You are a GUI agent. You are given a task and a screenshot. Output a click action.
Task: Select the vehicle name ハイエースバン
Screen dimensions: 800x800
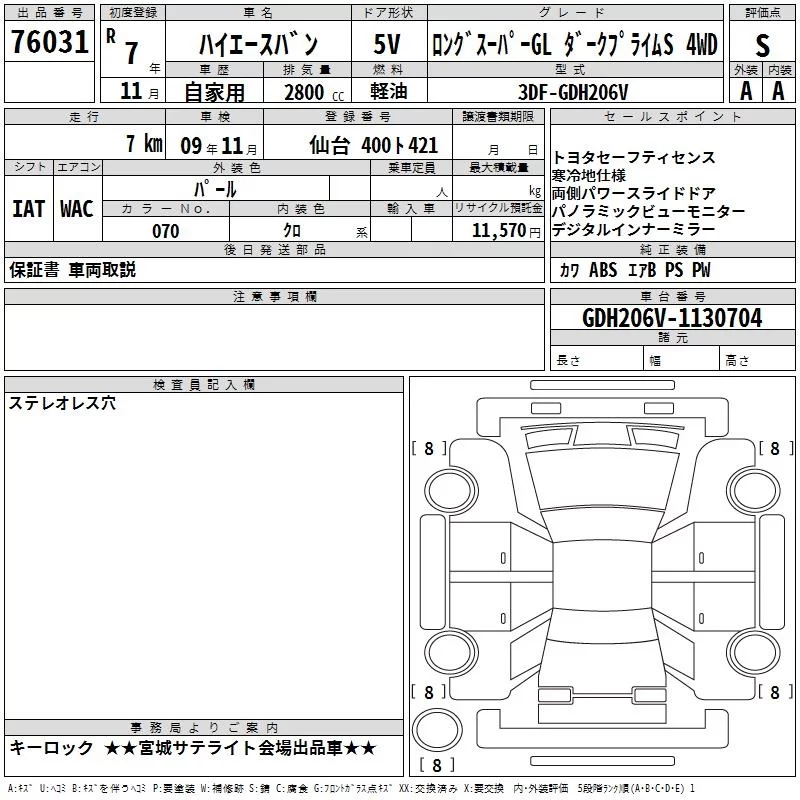tap(256, 45)
